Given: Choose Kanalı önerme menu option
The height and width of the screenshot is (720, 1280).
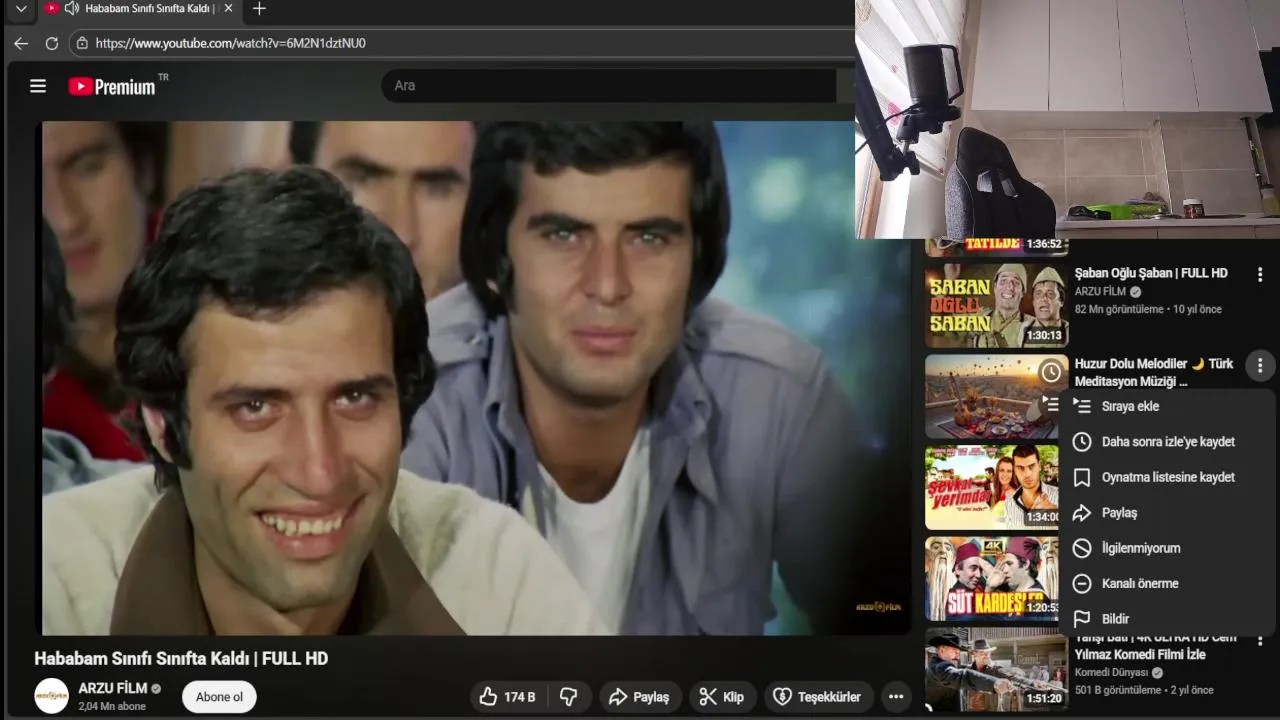Looking at the screenshot, I should pyautogui.click(x=1166, y=584).
